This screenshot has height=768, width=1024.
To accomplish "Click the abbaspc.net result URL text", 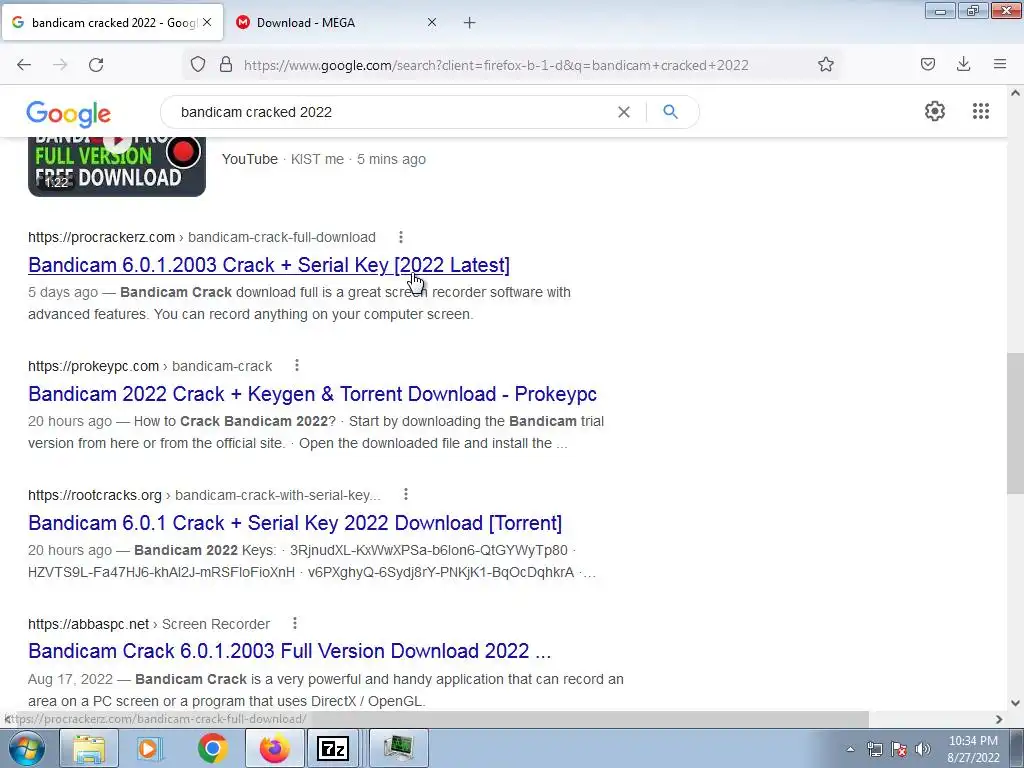I will (x=149, y=624).
